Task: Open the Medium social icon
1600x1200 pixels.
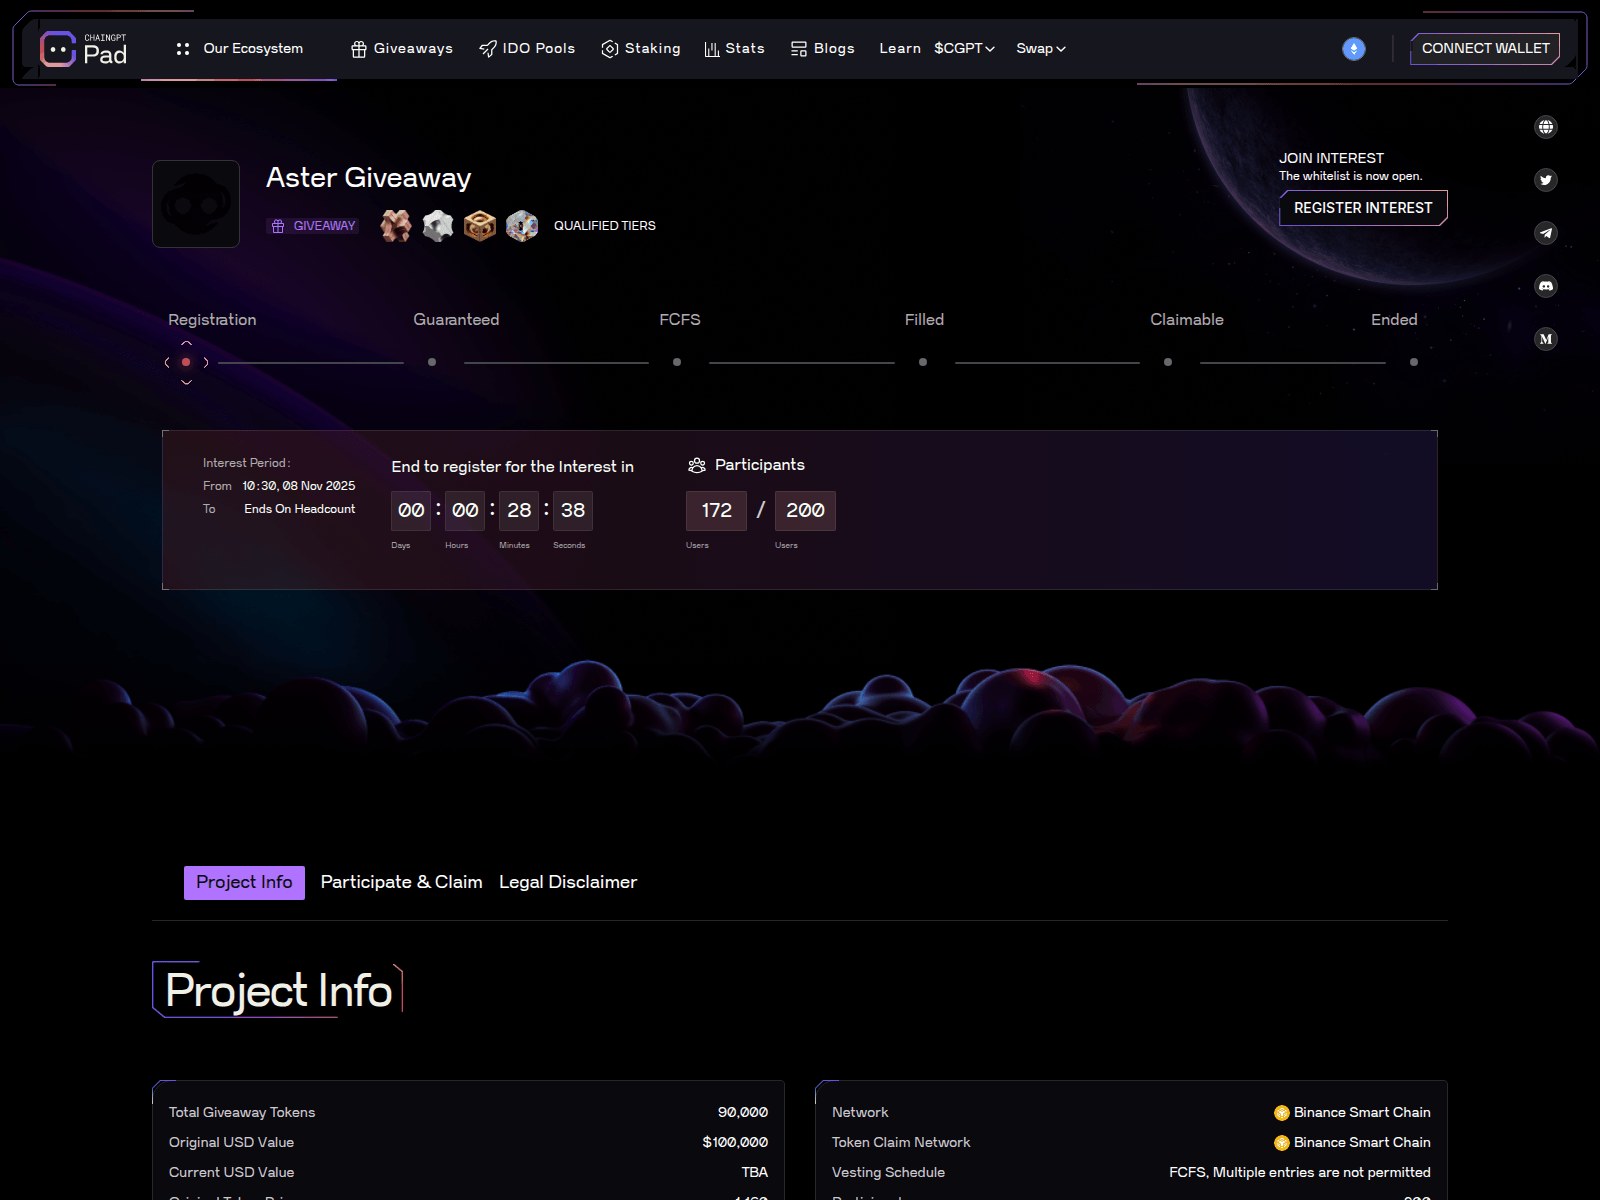Action: pyautogui.click(x=1546, y=339)
